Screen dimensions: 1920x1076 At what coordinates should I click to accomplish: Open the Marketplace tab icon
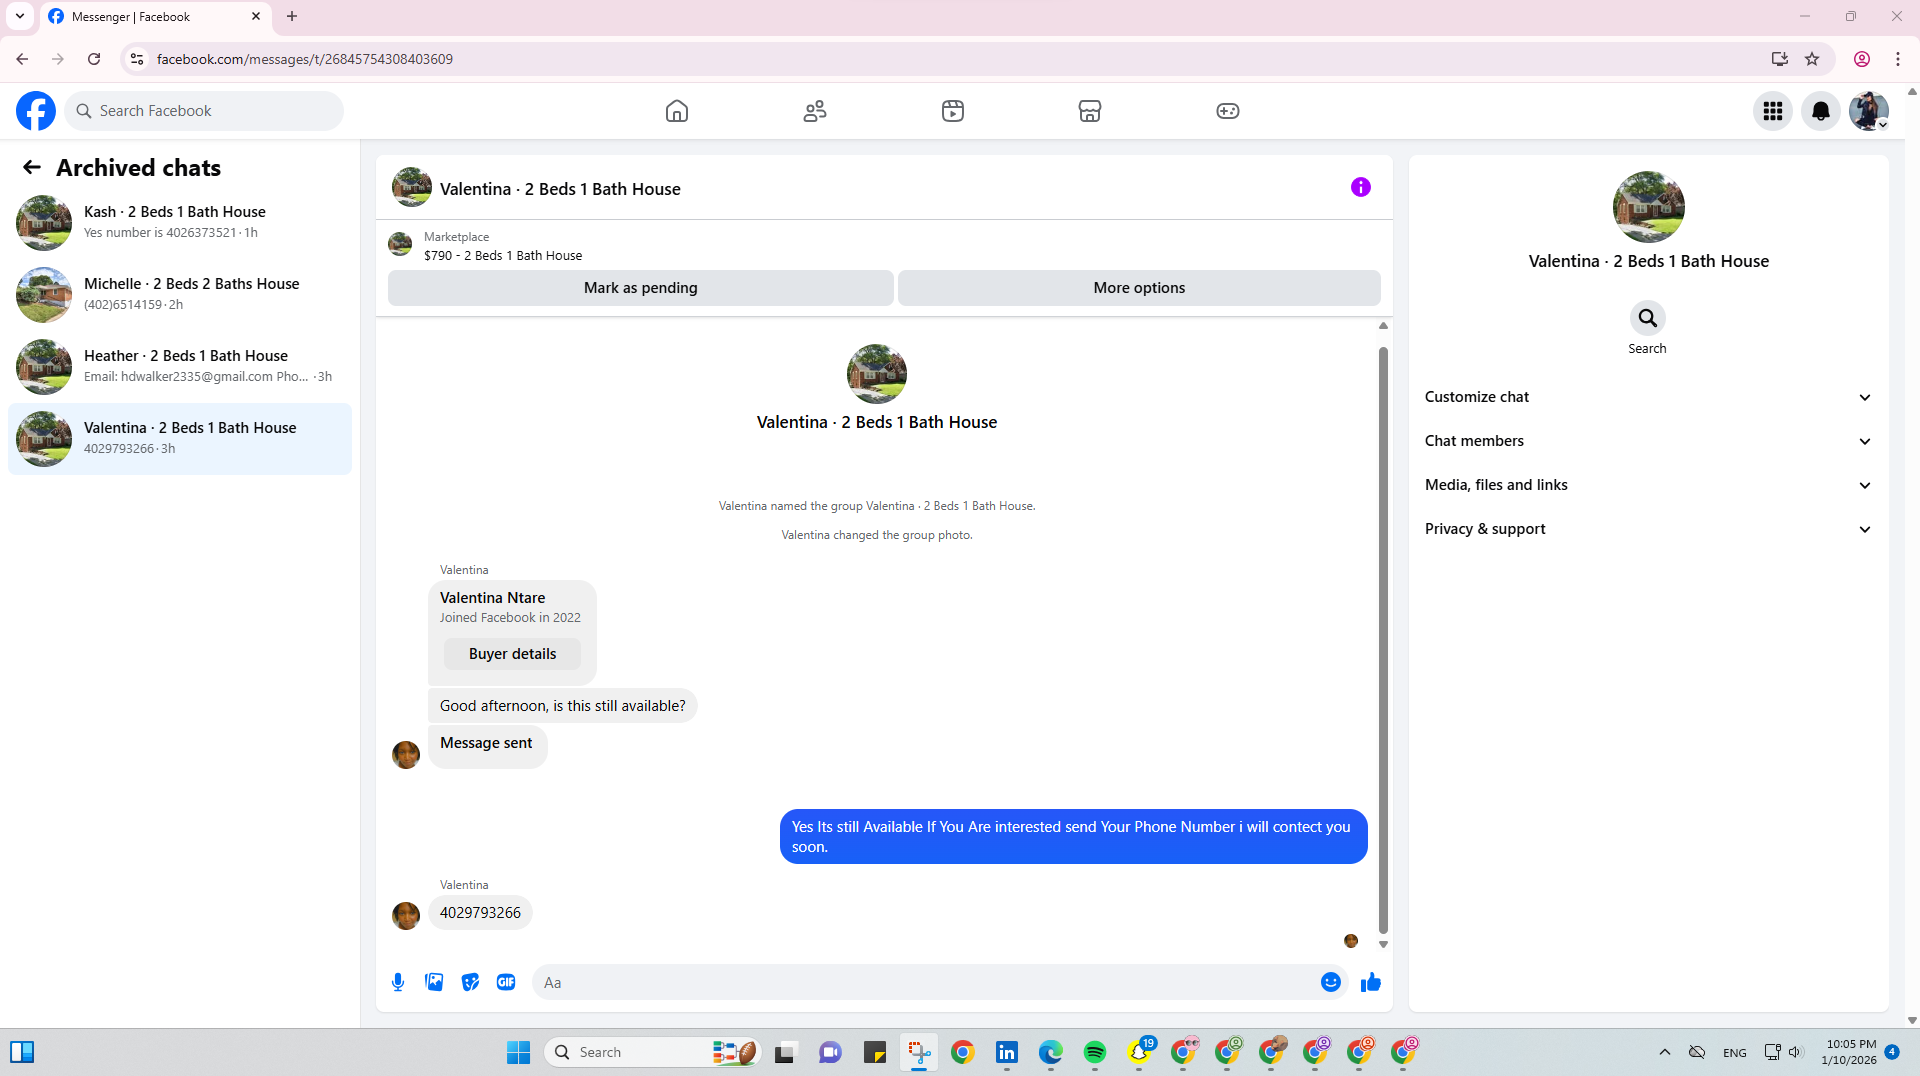coord(1090,111)
